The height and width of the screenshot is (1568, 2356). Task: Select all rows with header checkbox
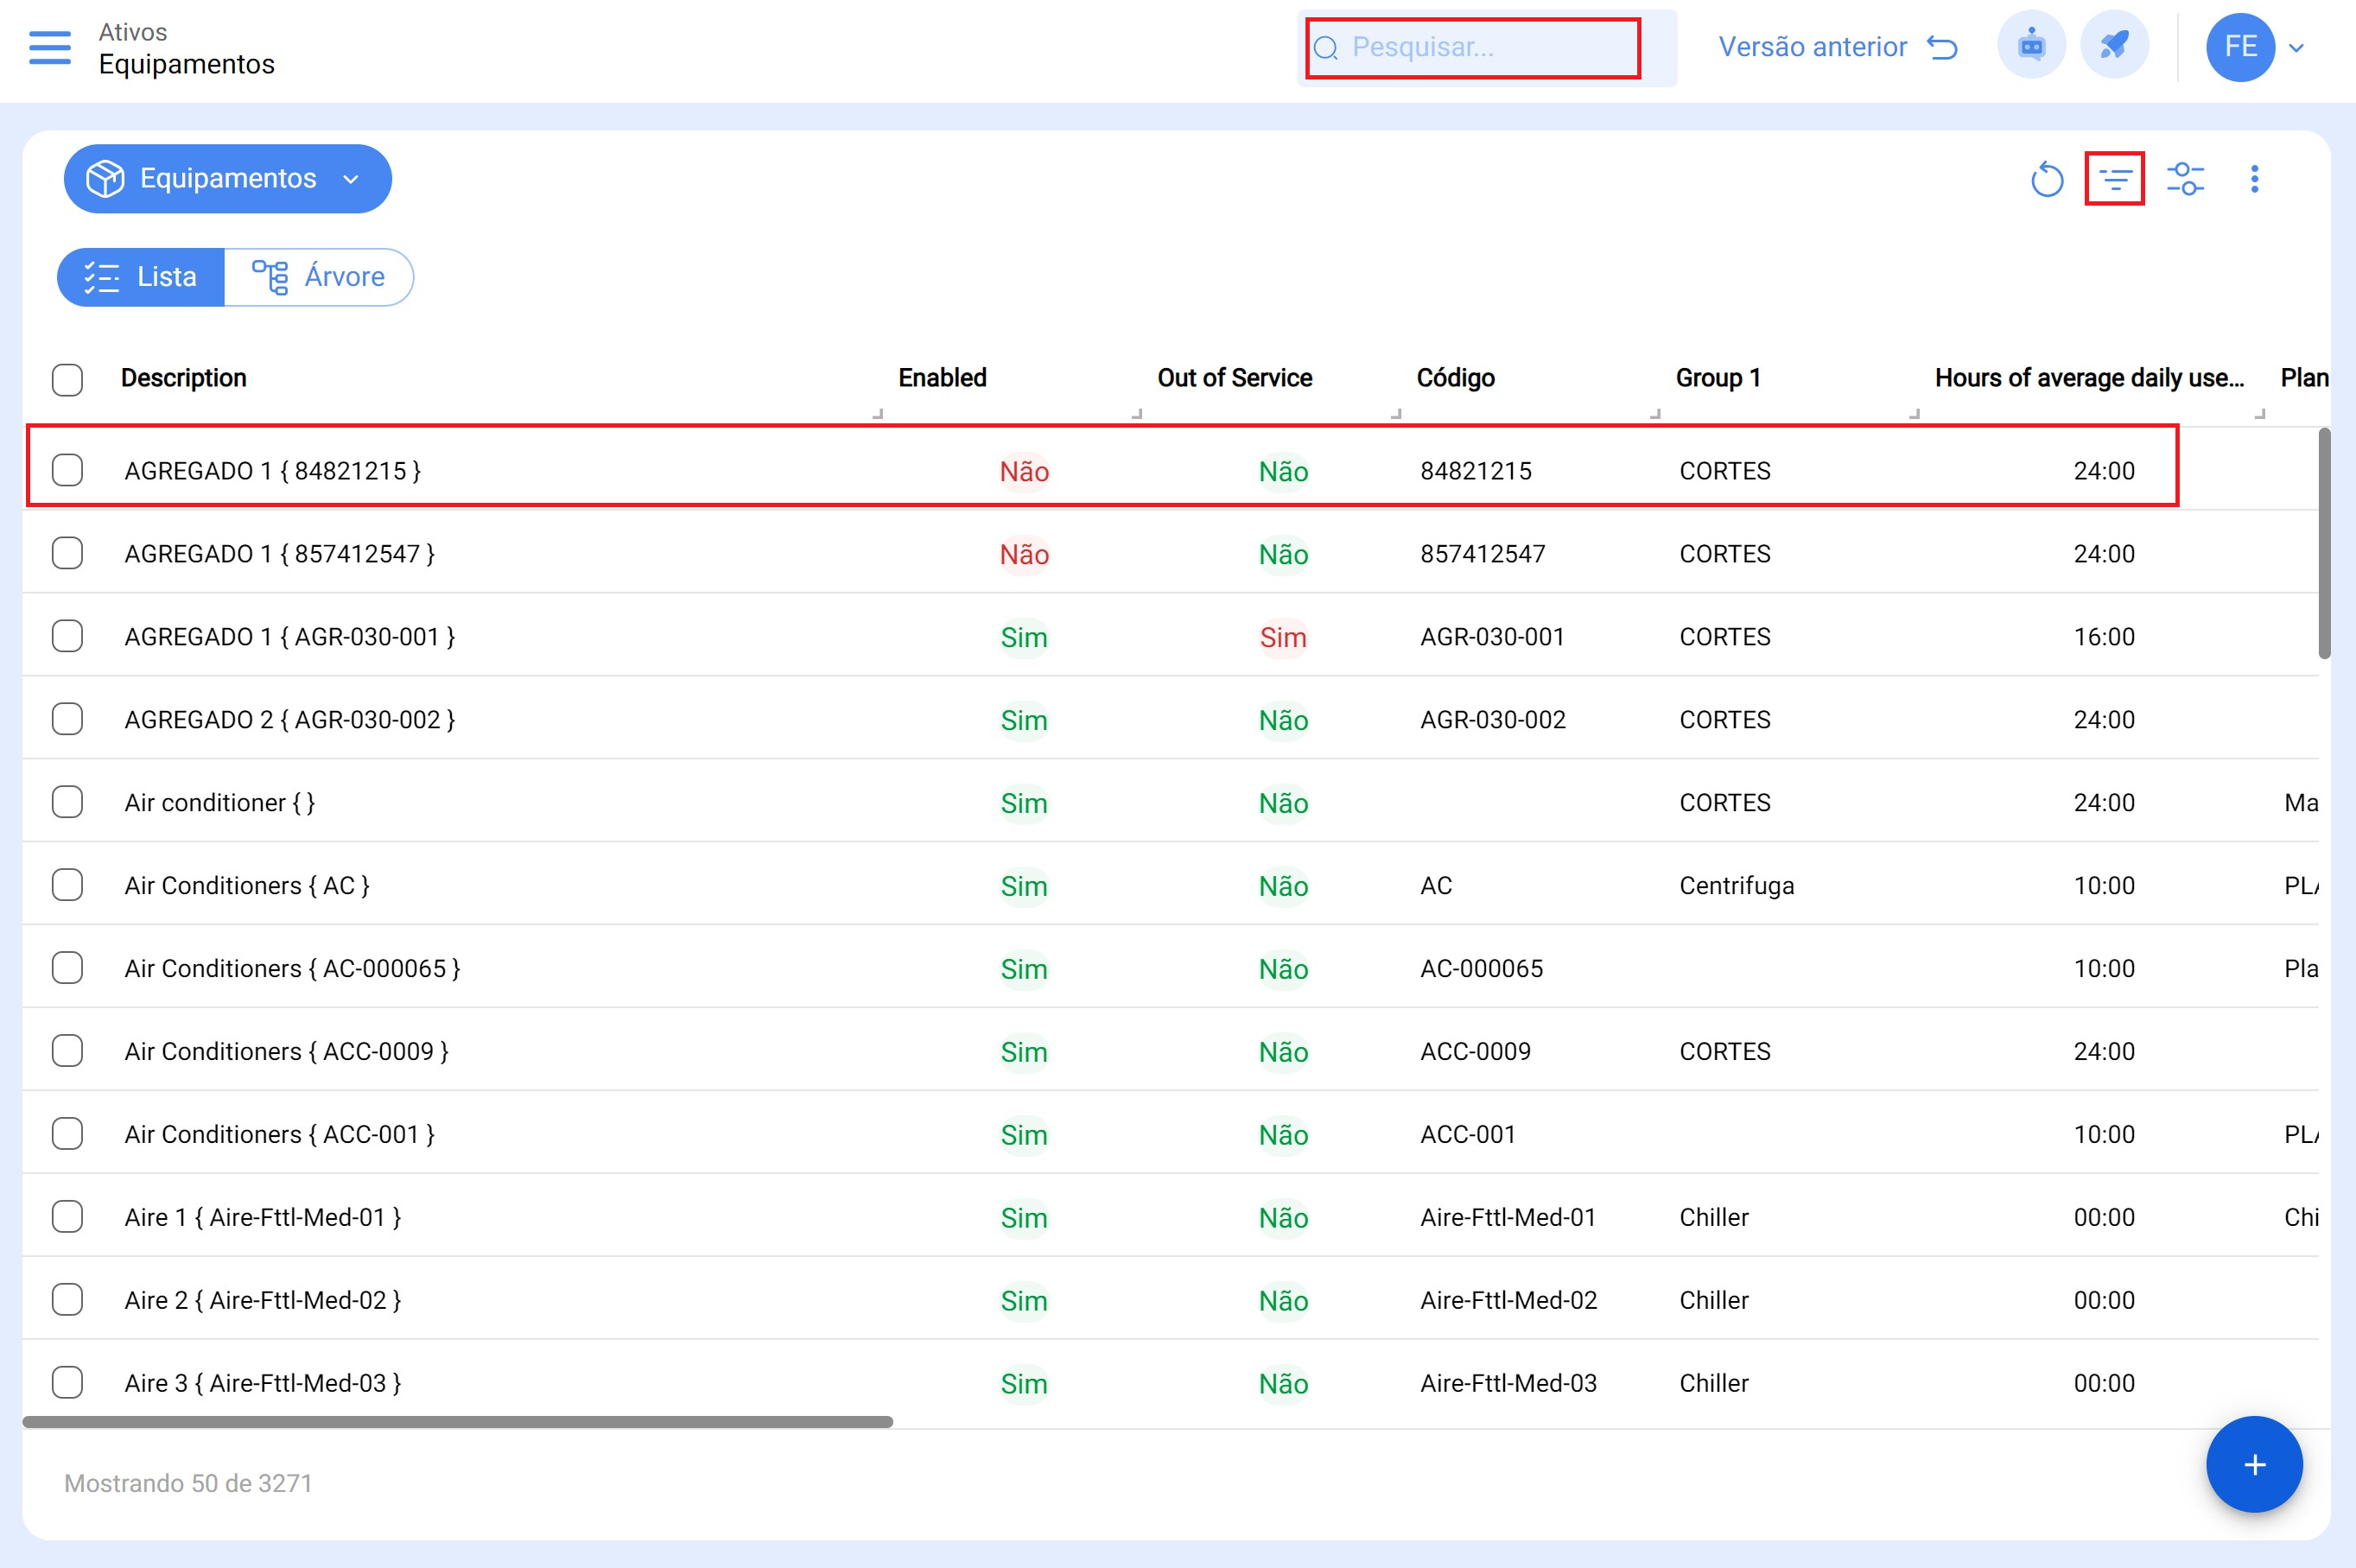(x=67, y=379)
